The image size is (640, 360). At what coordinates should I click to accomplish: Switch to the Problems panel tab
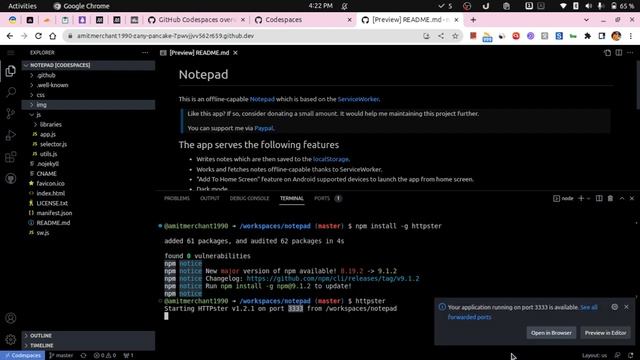[x=177, y=198]
